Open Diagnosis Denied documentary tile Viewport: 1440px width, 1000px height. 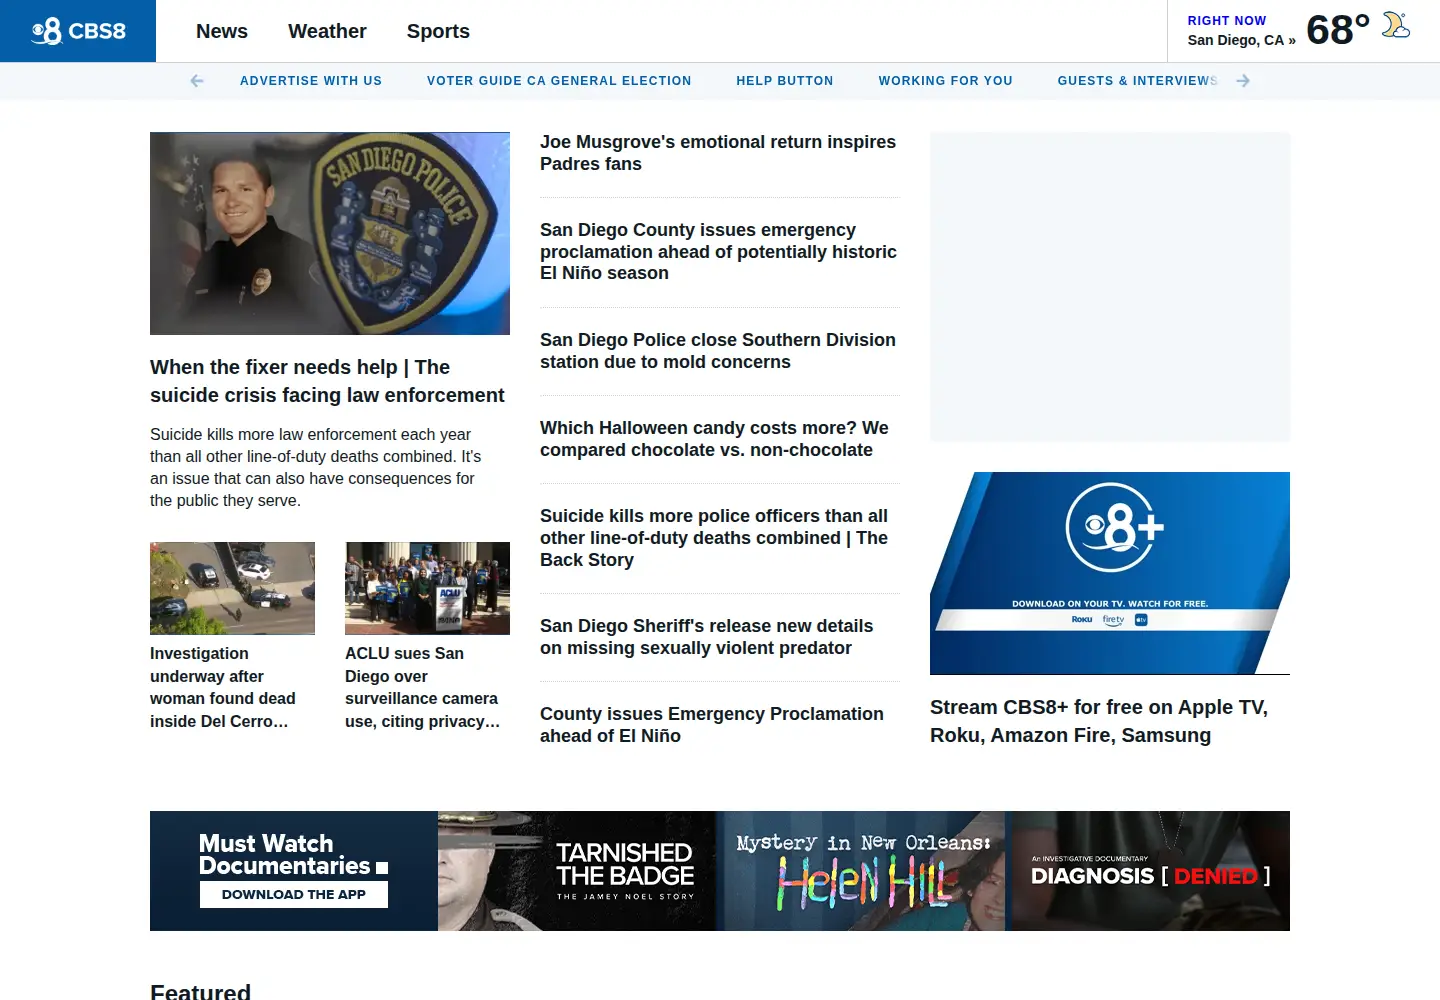click(x=1150, y=871)
